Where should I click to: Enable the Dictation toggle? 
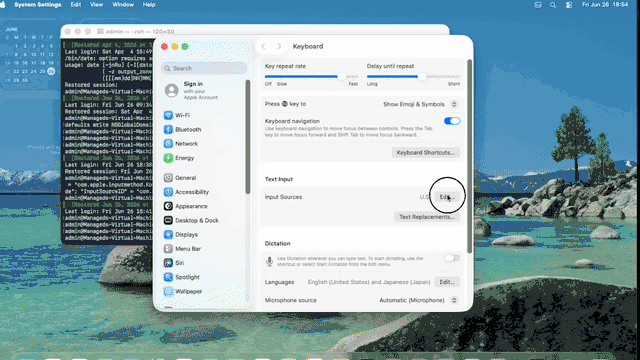(452, 258)
